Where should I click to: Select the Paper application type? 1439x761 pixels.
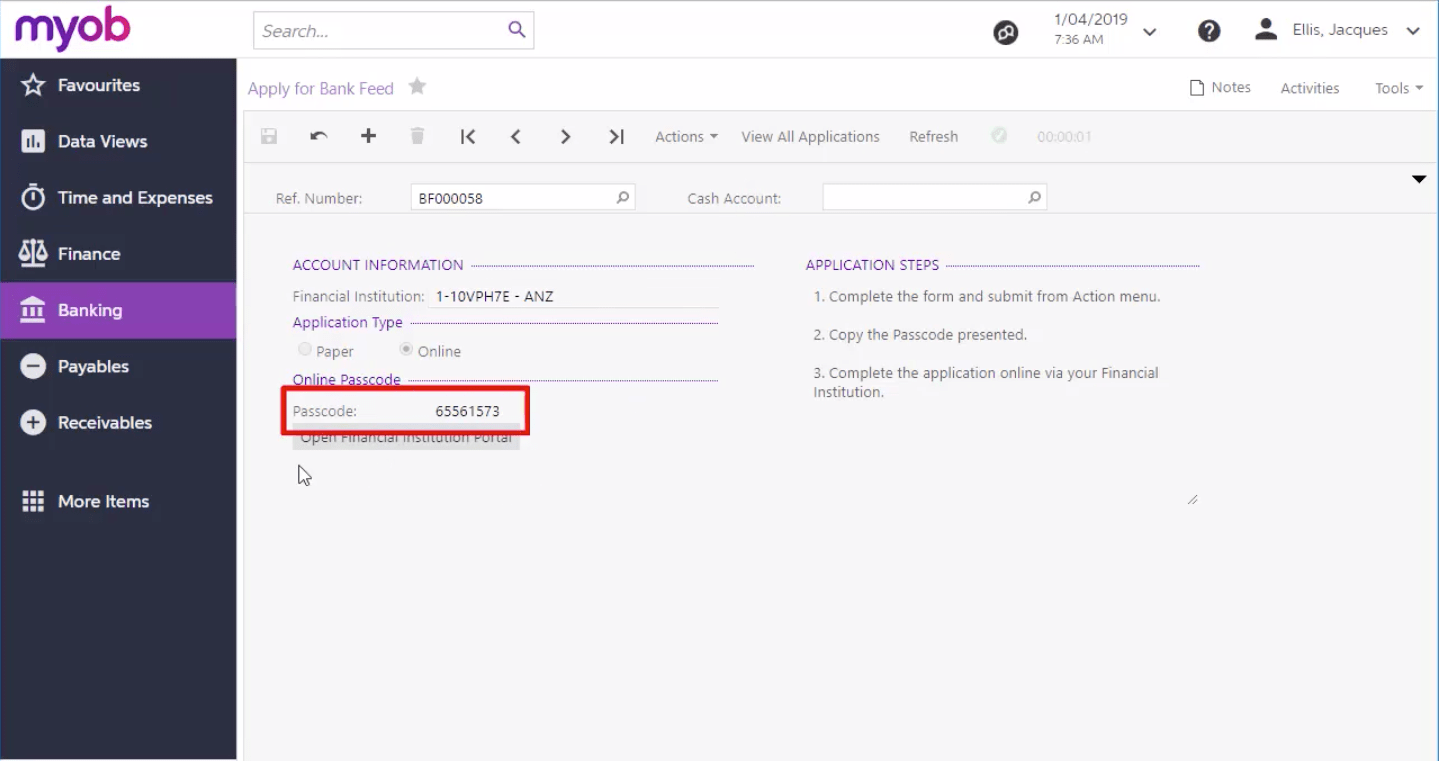[x=306, y=350]
